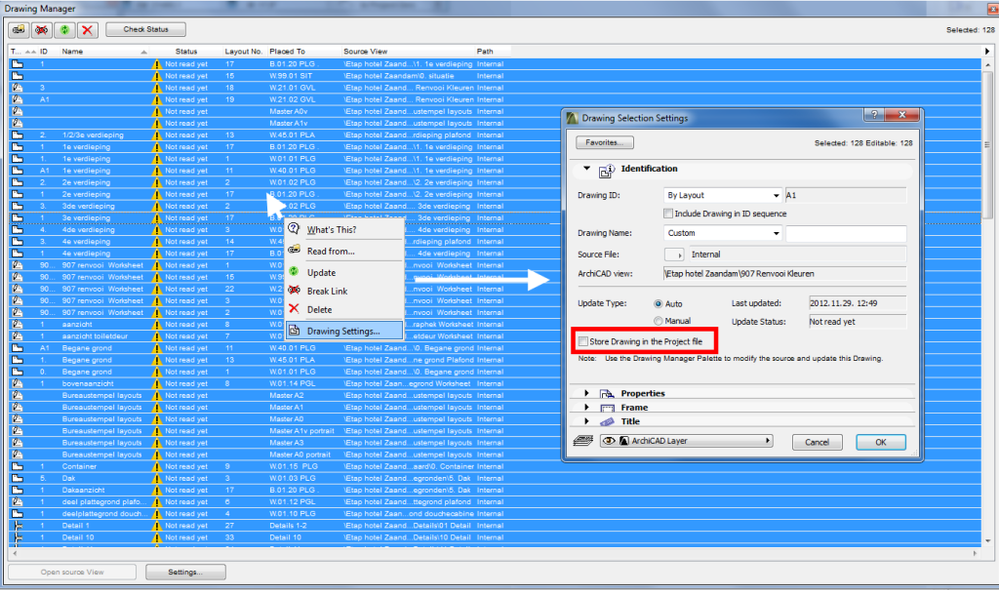Click the warning icon in the W.21.01 GVL row
This screenshot has height=590, width=999.
(157, 88)
